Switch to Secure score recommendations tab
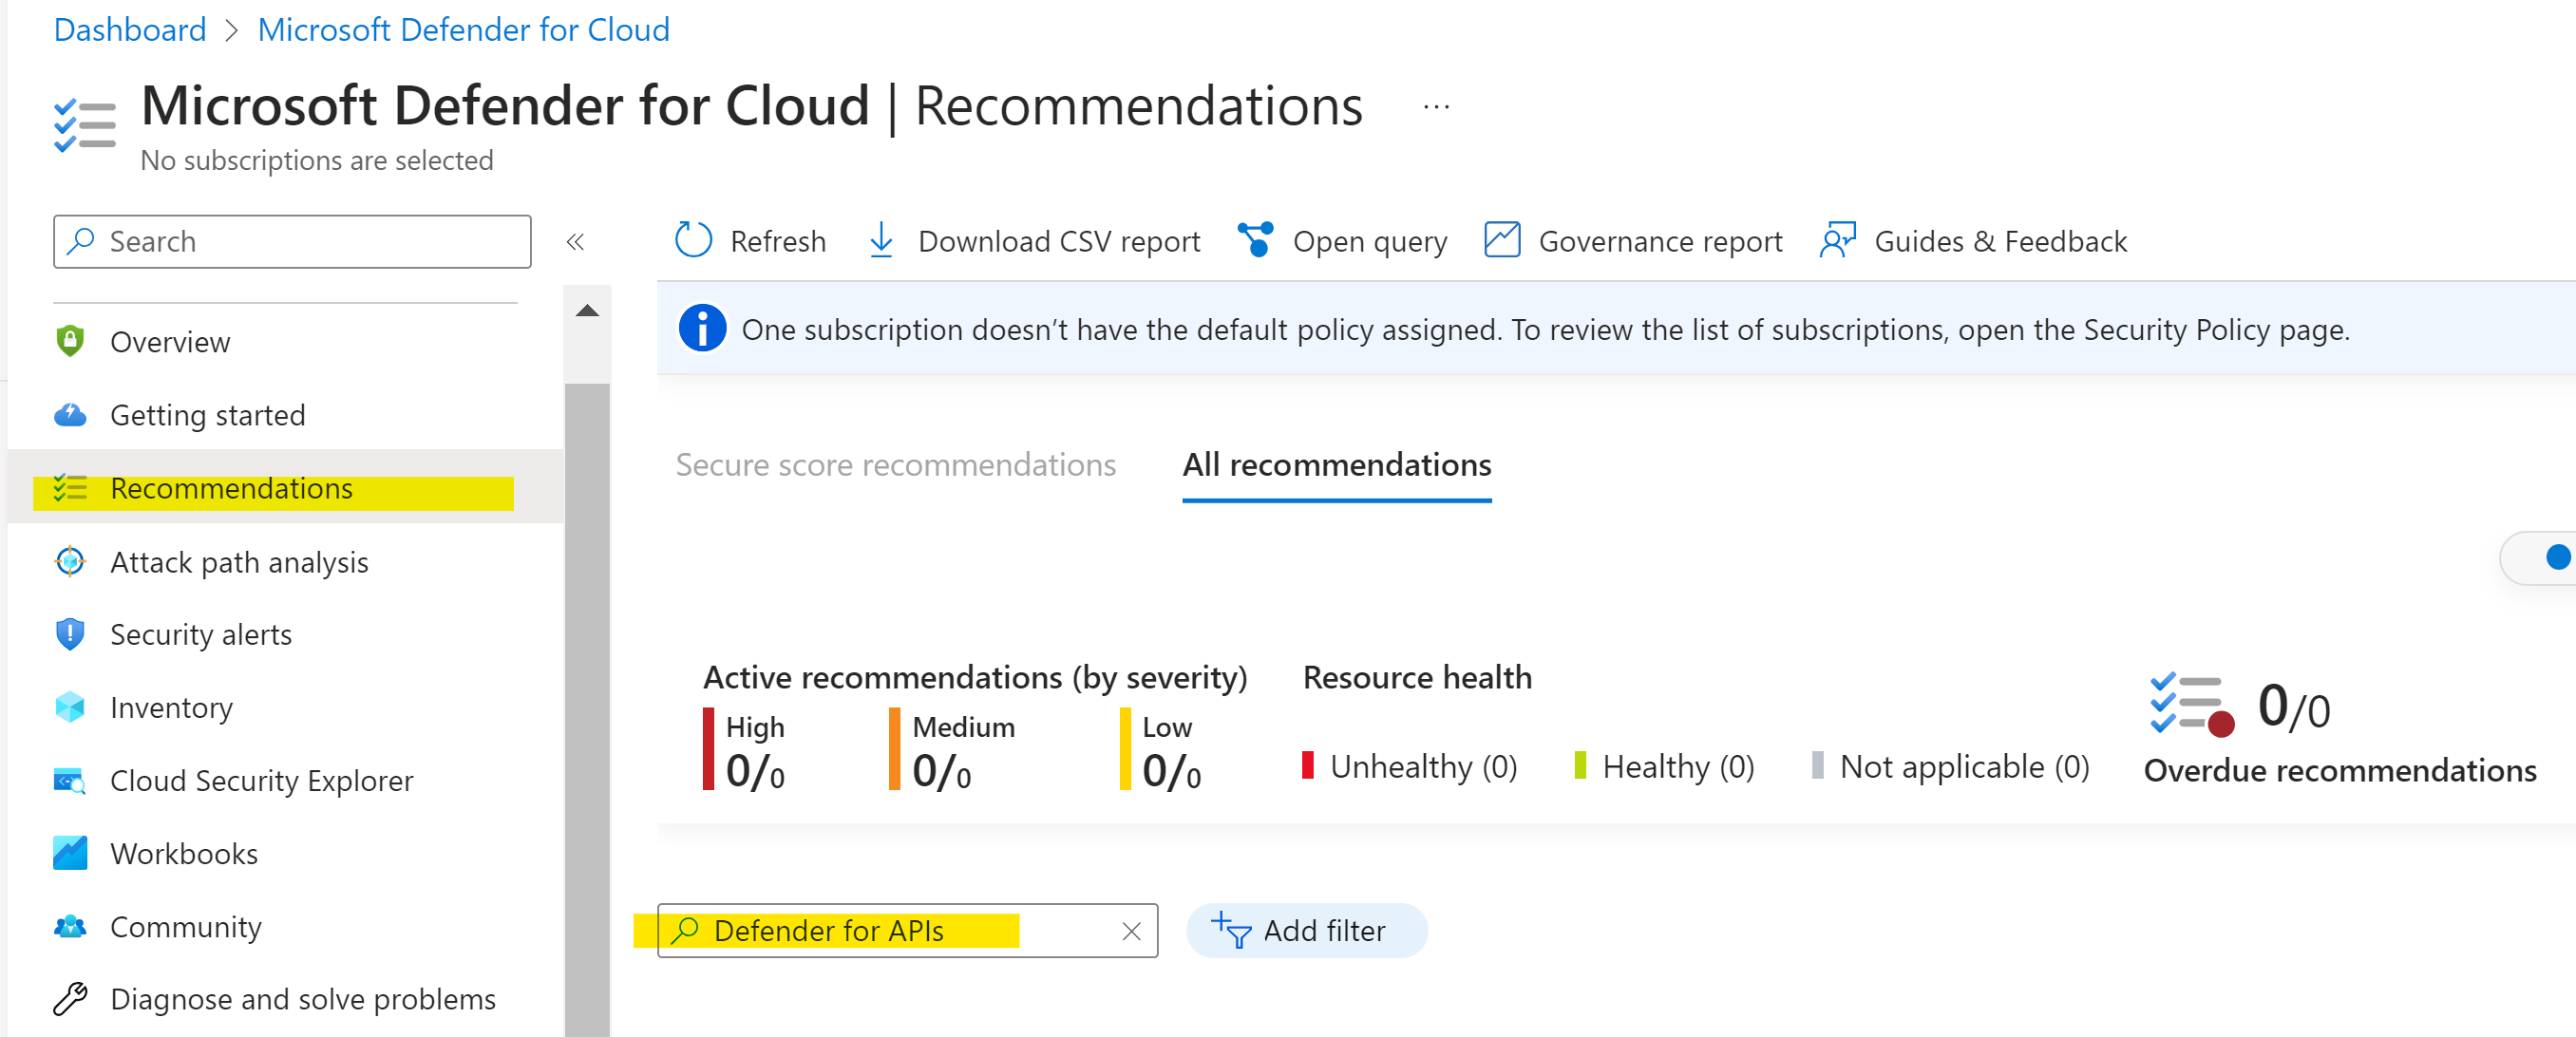Screen dimensions: 2576x1037 click(x=895, y=465)
